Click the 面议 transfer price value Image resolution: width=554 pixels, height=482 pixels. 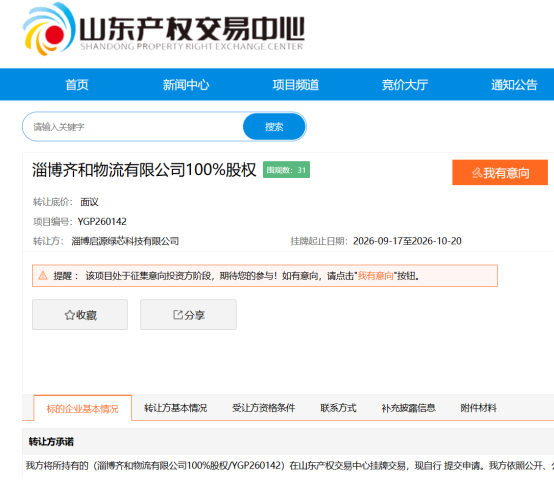tap(89, 202)
